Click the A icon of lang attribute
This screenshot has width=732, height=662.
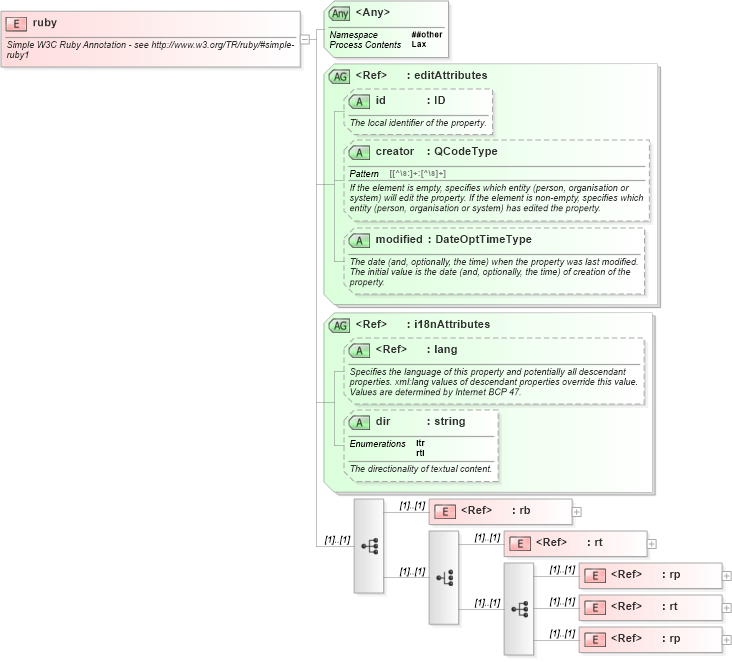pyautogui.click(x=359, y=351)
